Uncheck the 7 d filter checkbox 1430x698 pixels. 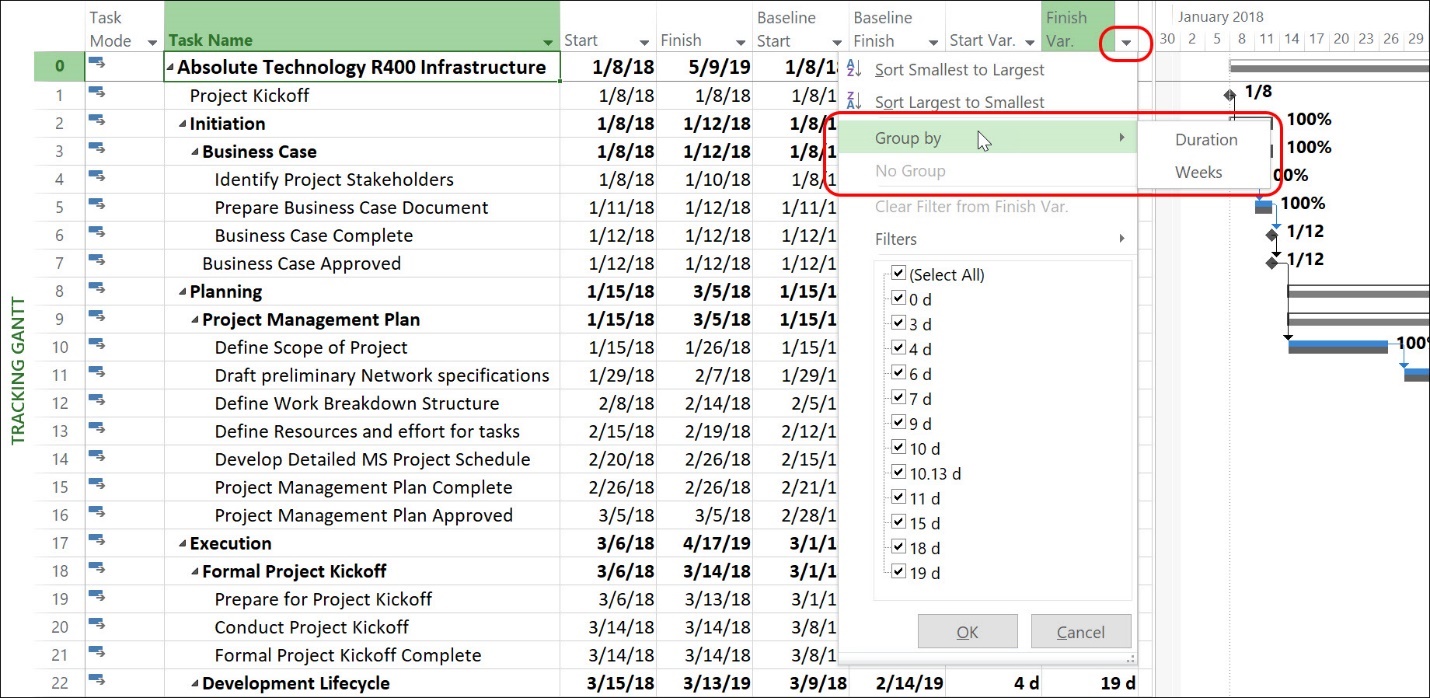point(899,398)
